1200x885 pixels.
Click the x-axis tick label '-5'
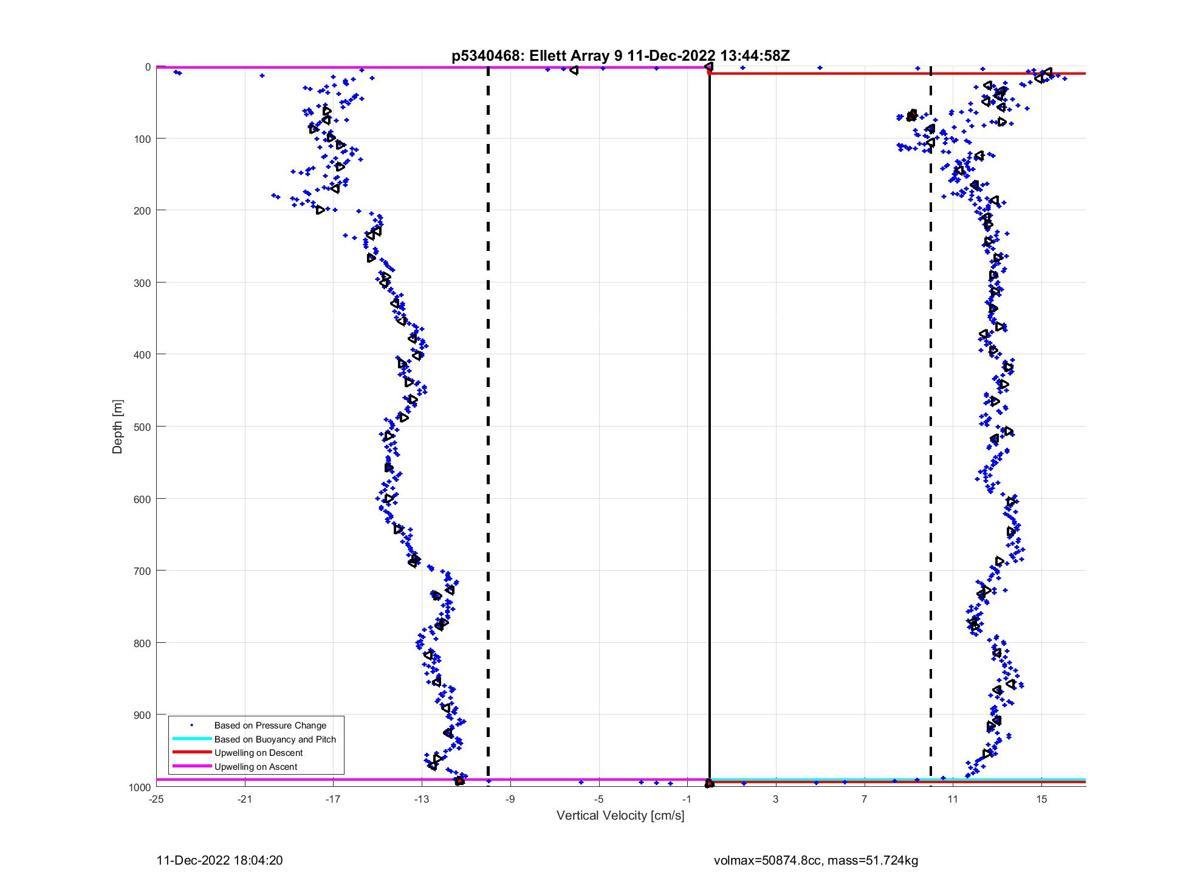click(x=598, y=799)
